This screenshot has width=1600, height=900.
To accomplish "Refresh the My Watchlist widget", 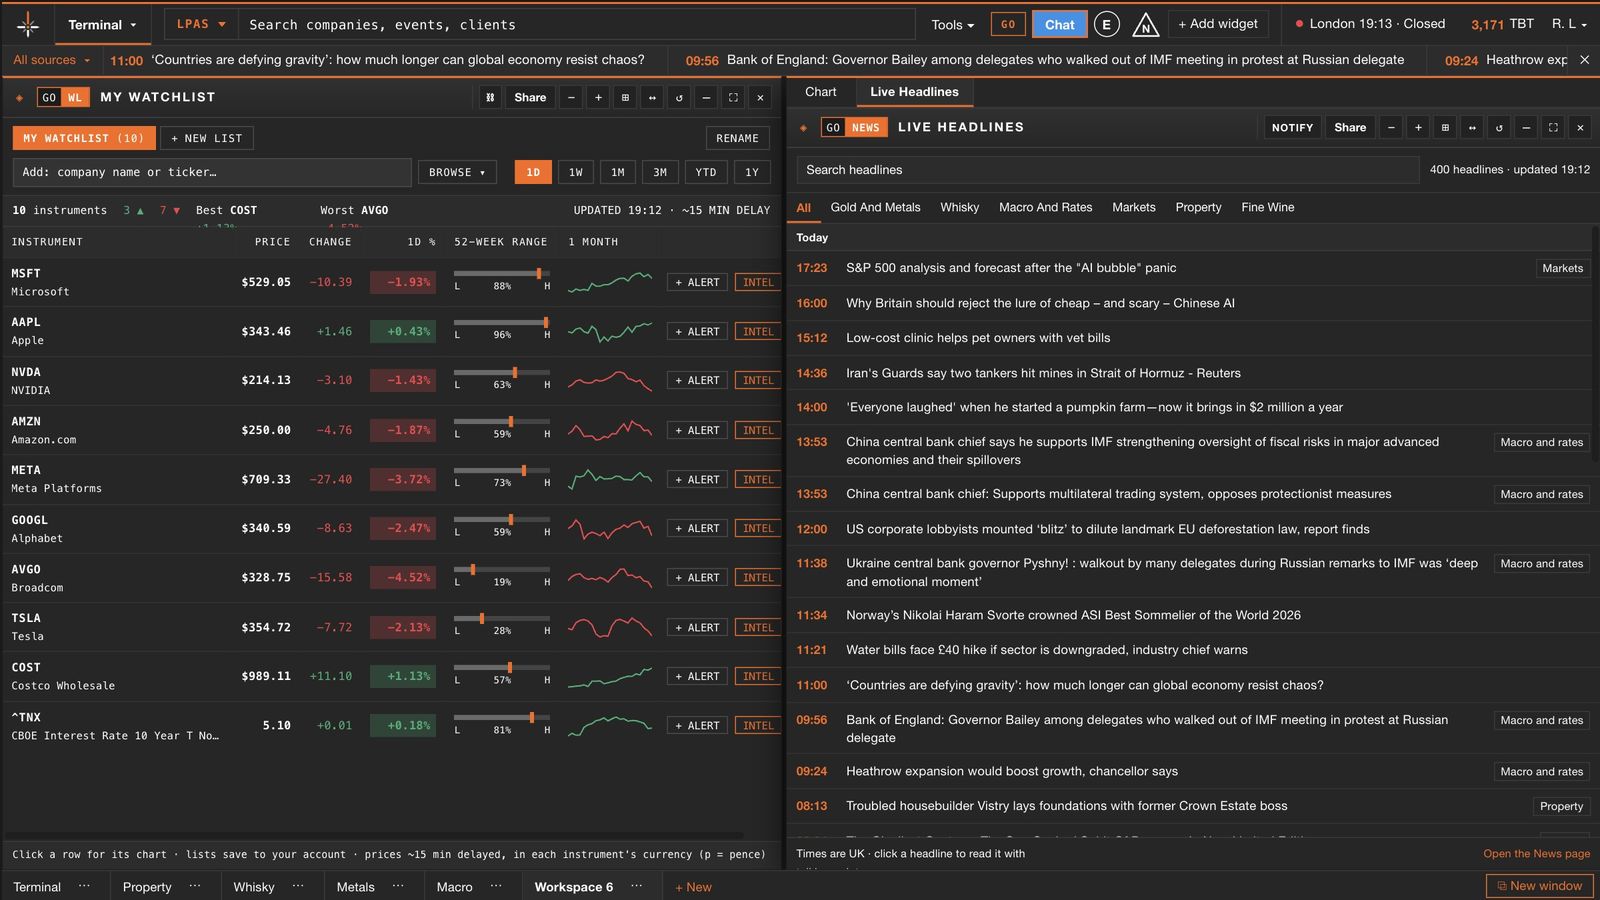I will point(679,97).
